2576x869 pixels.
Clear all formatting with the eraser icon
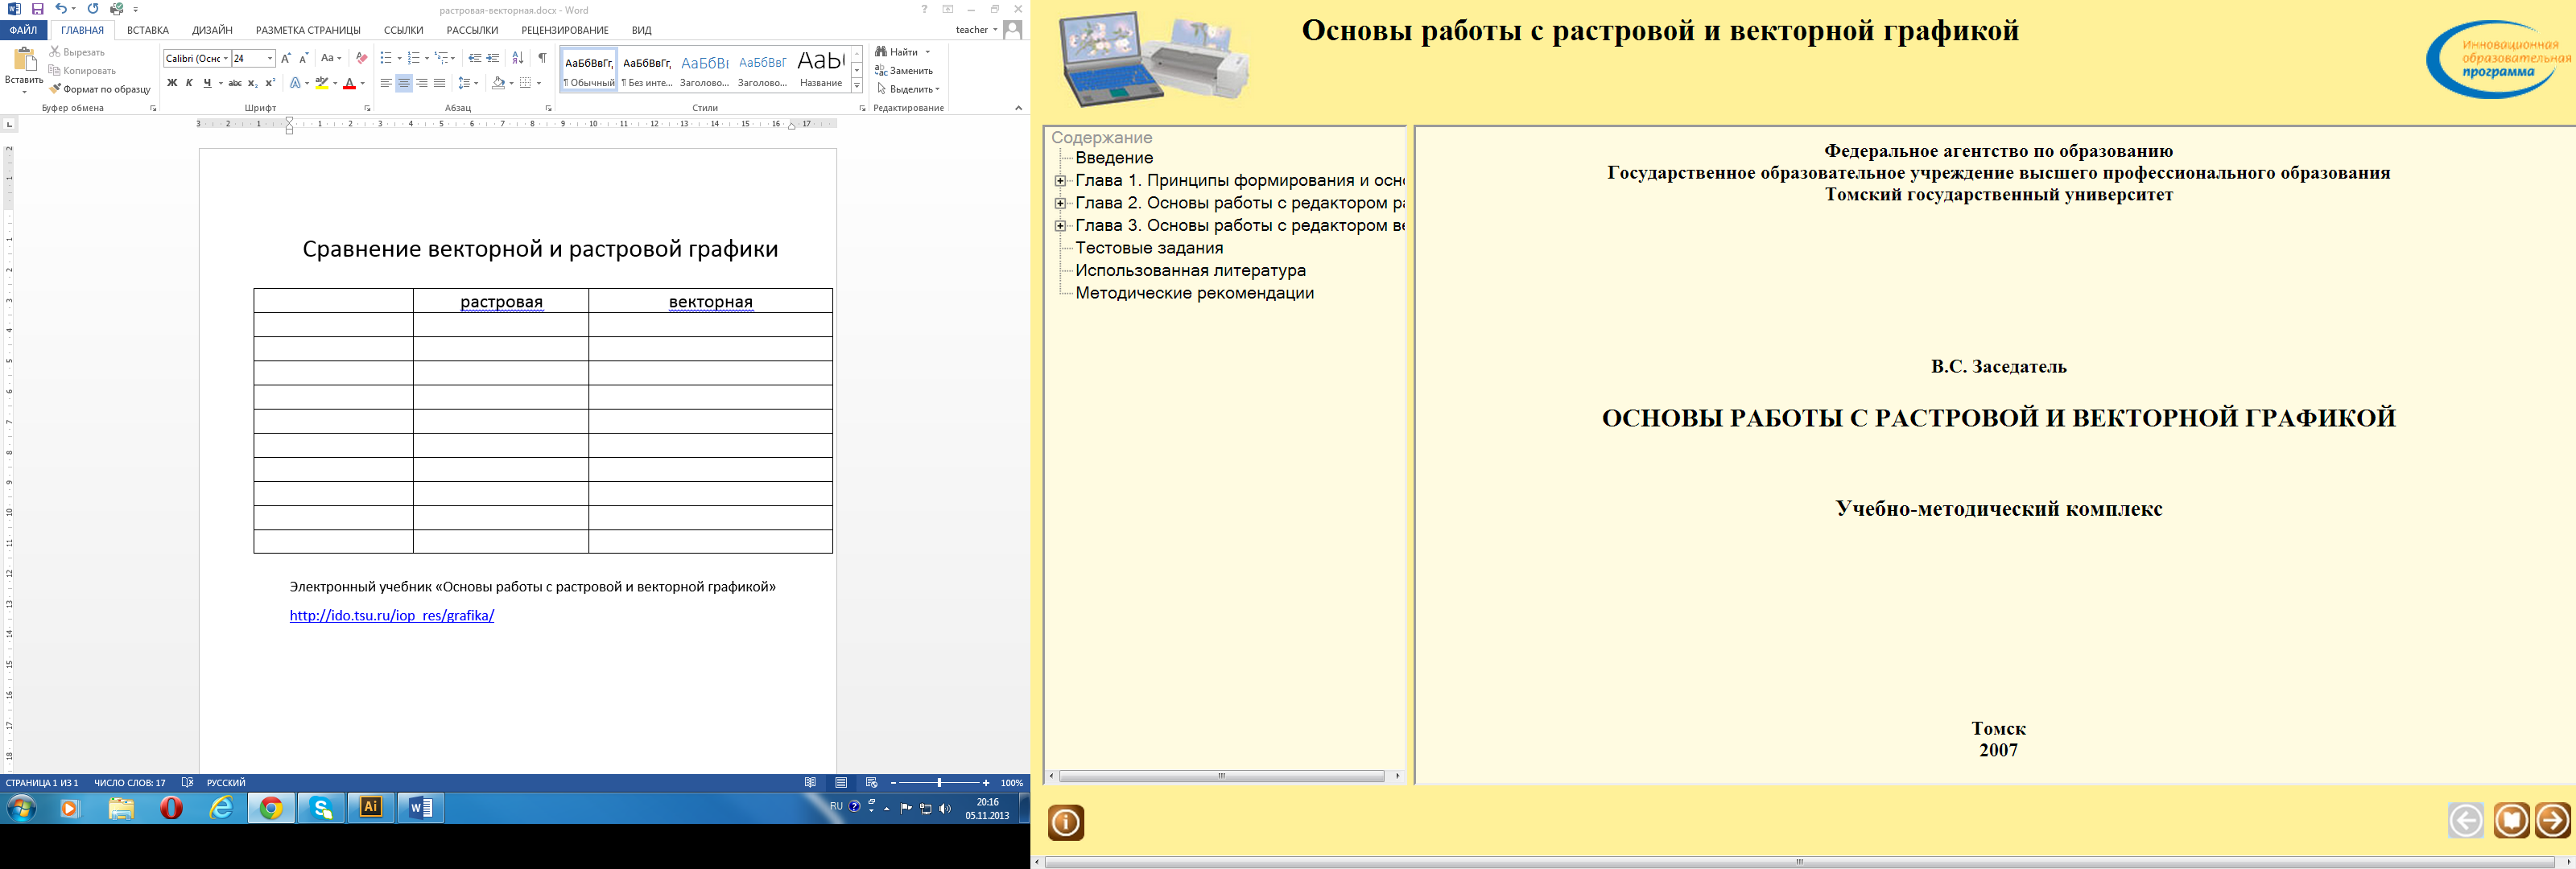(361, 58)
